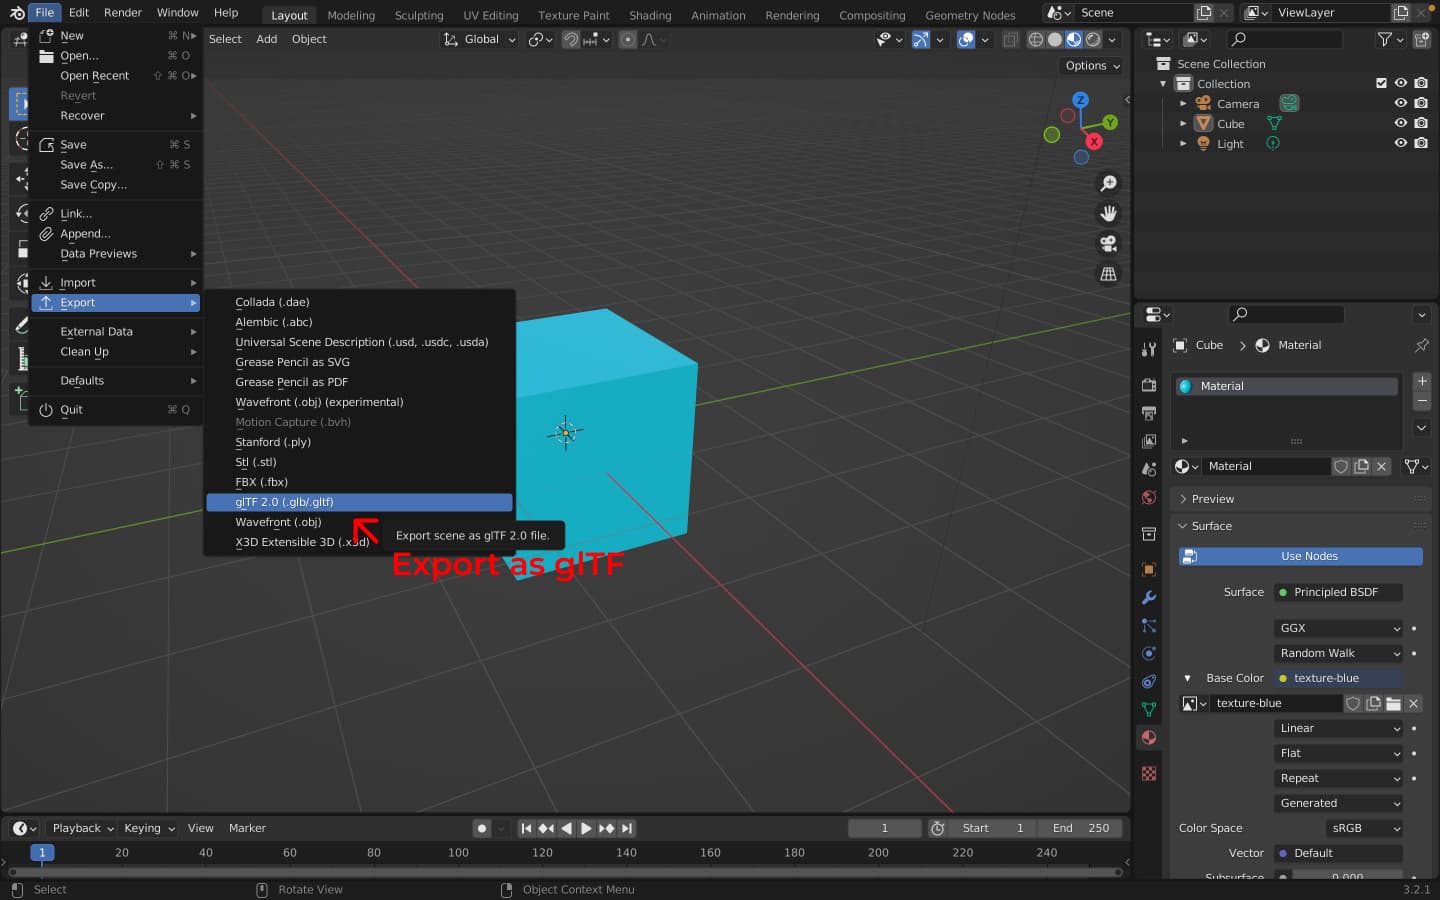Choose FBX (.fbx) export option
This screenshot has height=900, width=1440.
click(359, 482)
